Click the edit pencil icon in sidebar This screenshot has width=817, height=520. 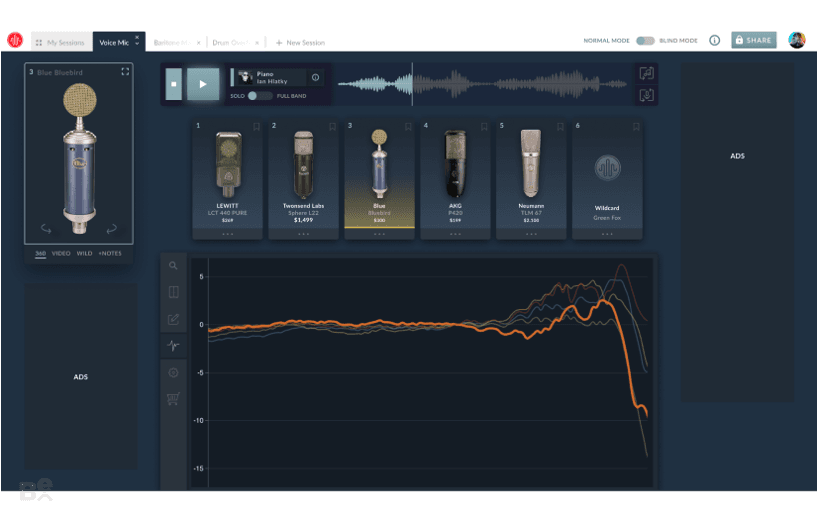click(x=174, y=319)
